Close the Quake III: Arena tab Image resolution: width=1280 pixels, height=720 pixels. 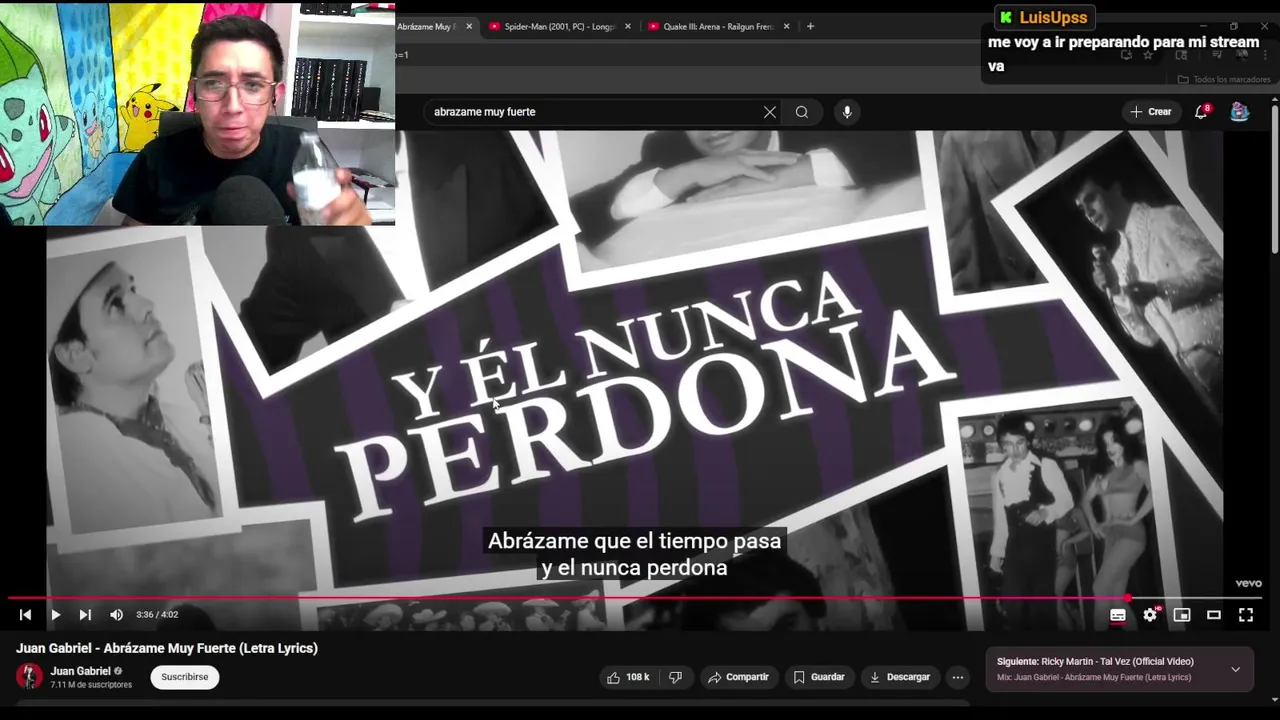pyautogui.click(x=786, y=27)
